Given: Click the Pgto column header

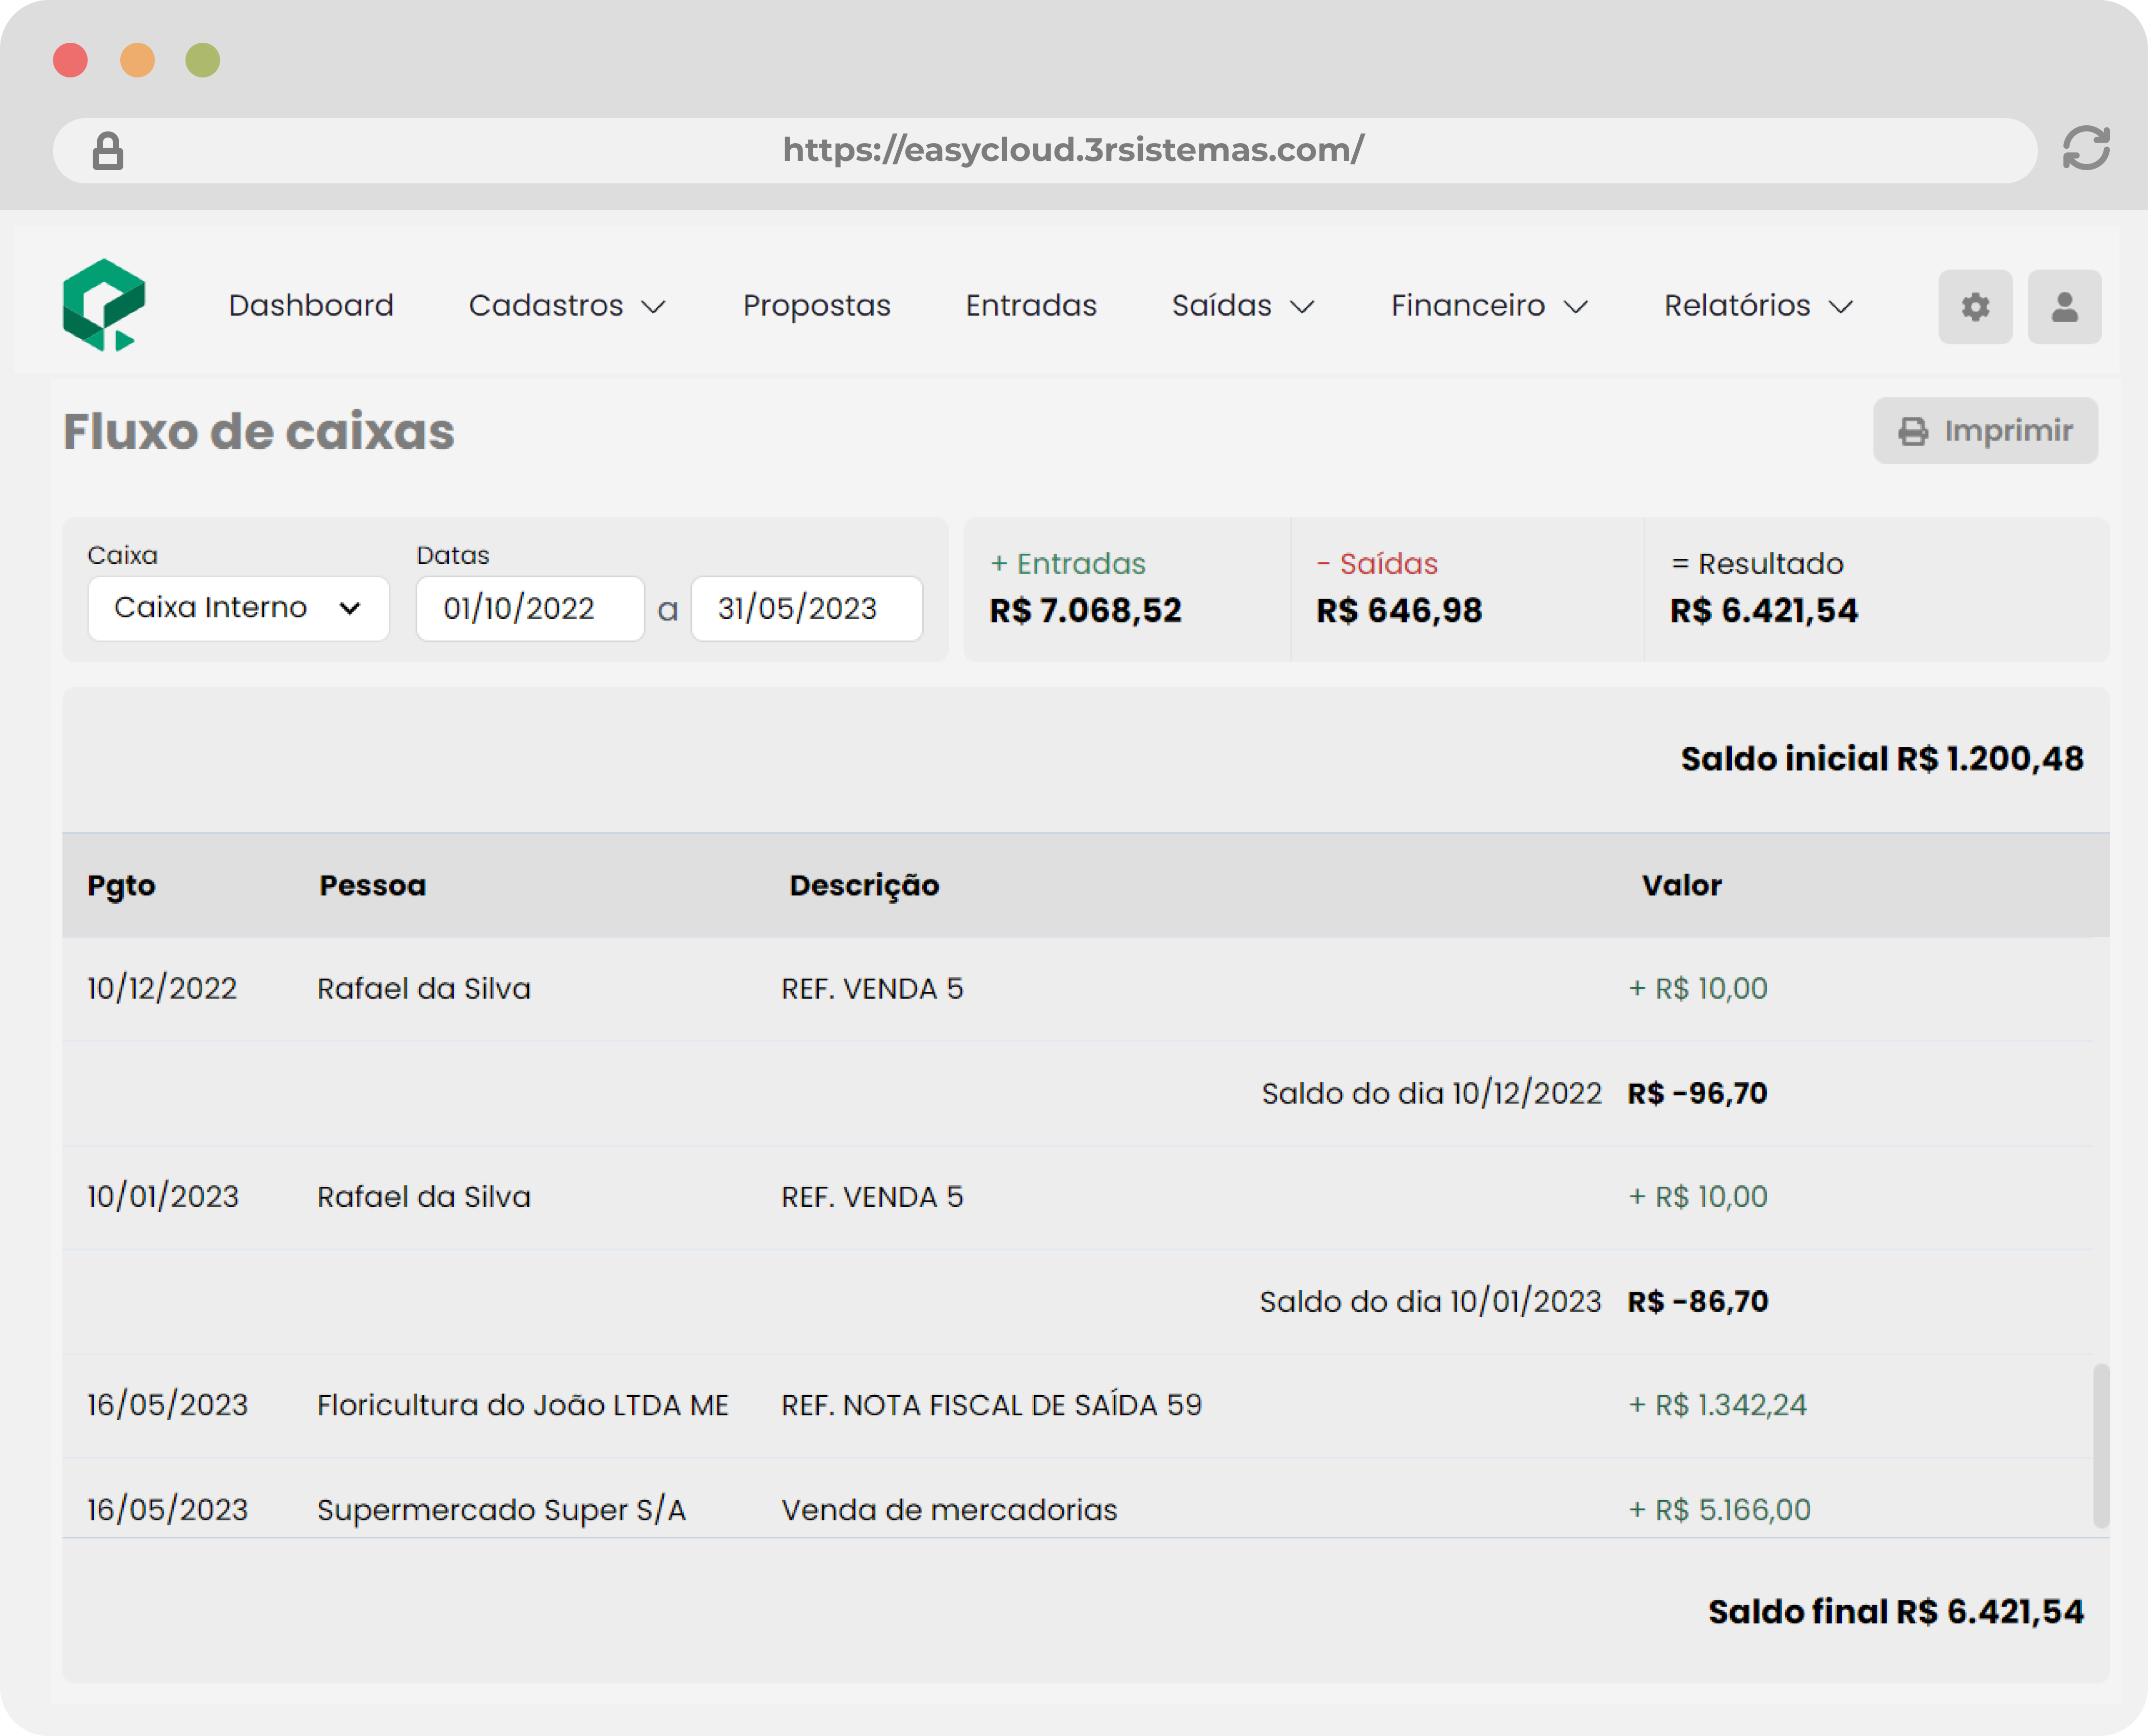Looking at the screenshot, I should point(121,885).
